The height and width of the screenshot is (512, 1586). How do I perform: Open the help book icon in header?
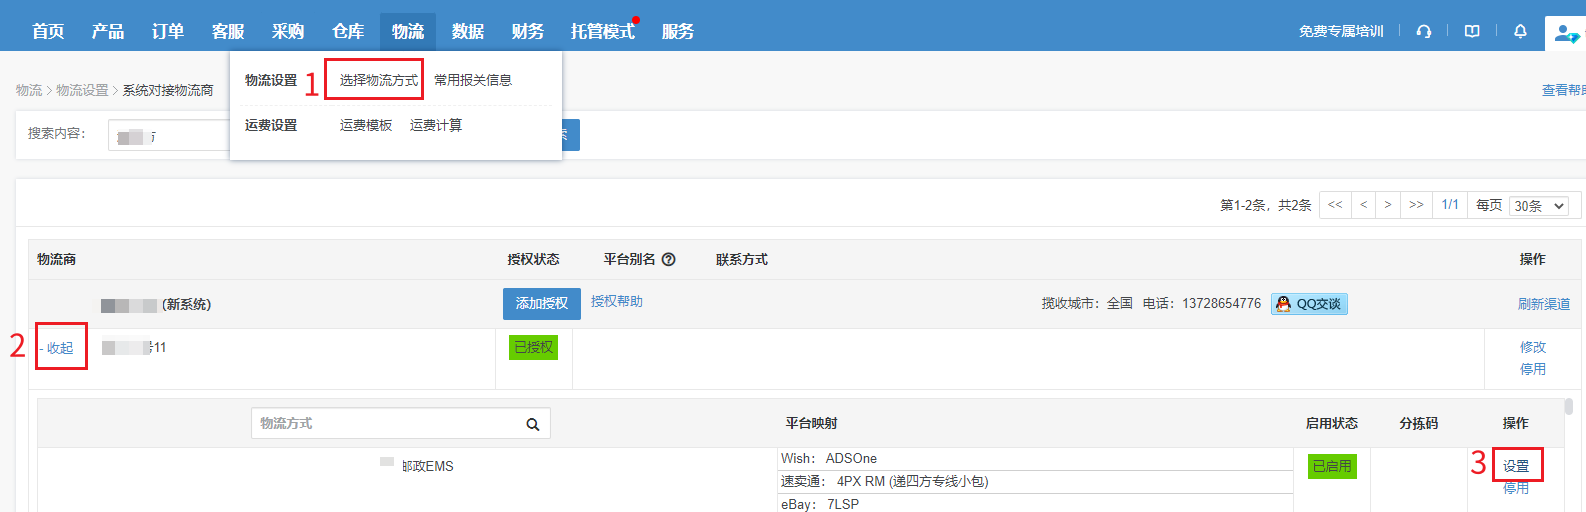(x=1472, y=31)
